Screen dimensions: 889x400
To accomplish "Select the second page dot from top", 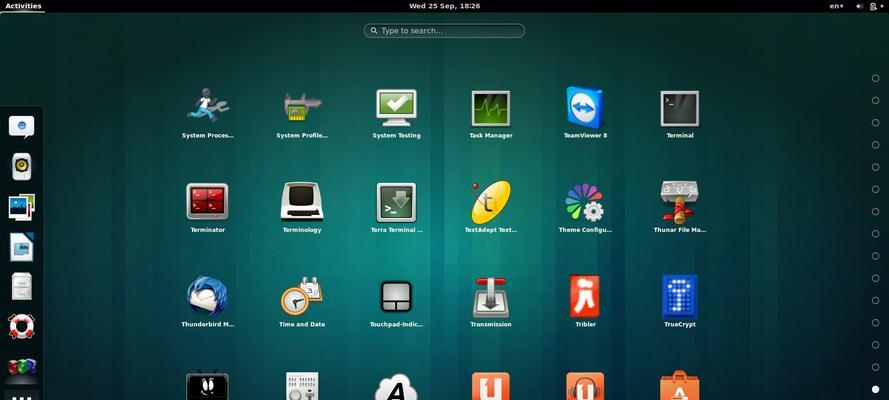I will pos(875,100).
